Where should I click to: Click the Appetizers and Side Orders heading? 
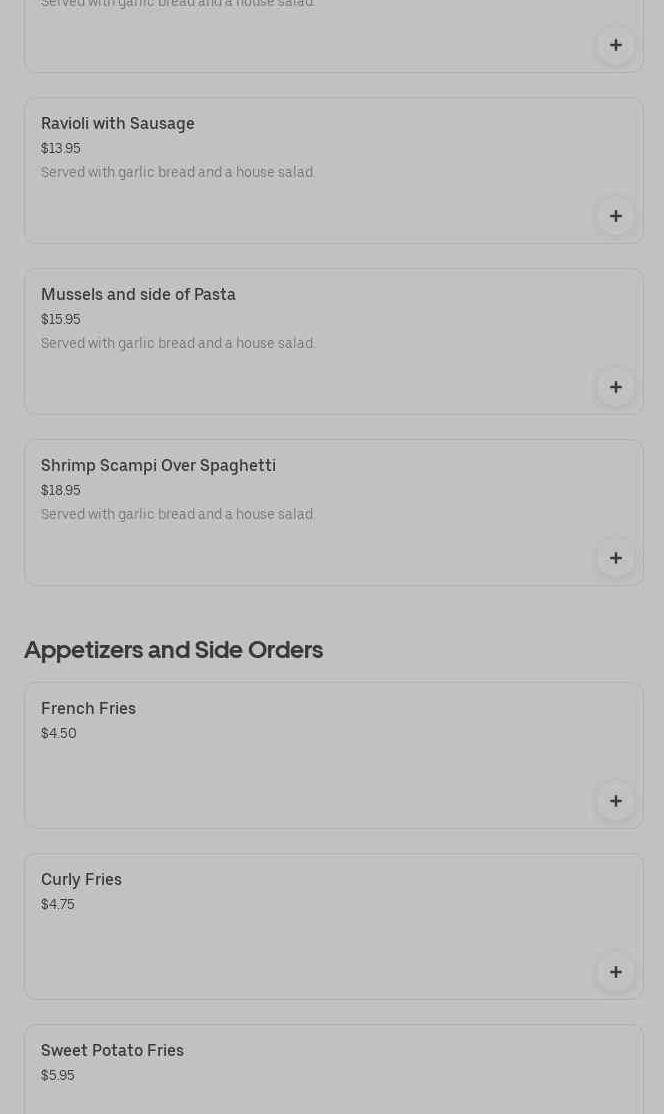pos(173,649)
